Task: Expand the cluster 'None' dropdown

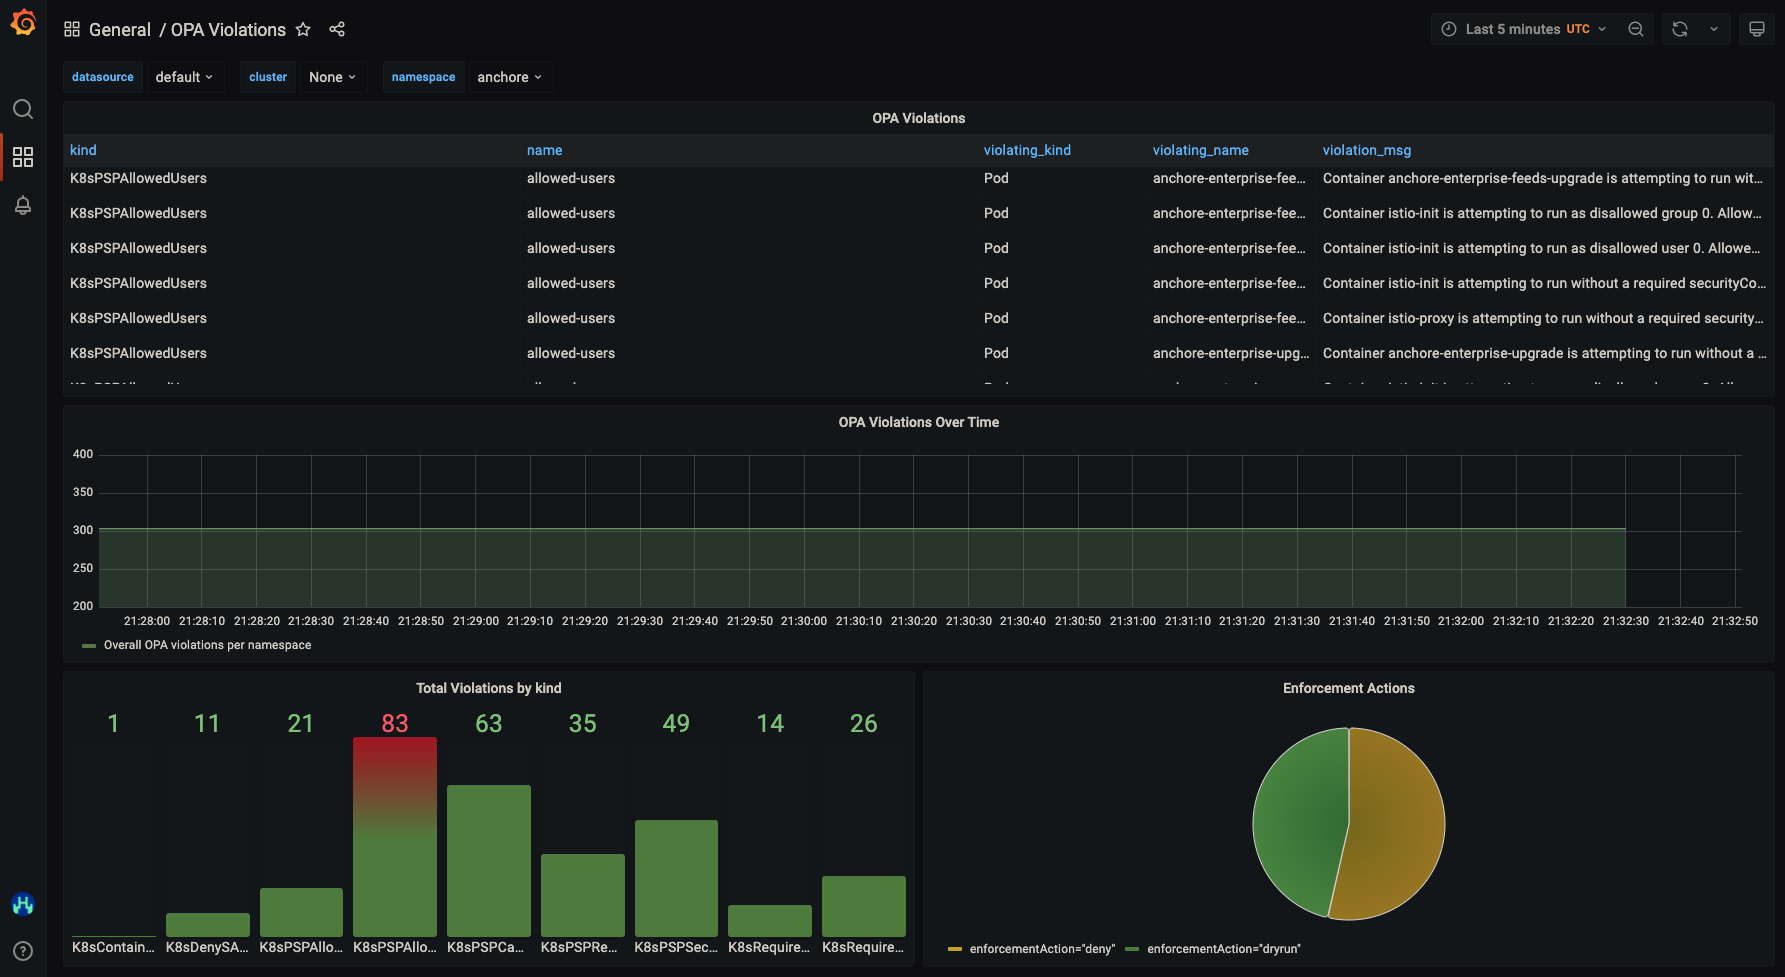Action: [x=332, y=77]
